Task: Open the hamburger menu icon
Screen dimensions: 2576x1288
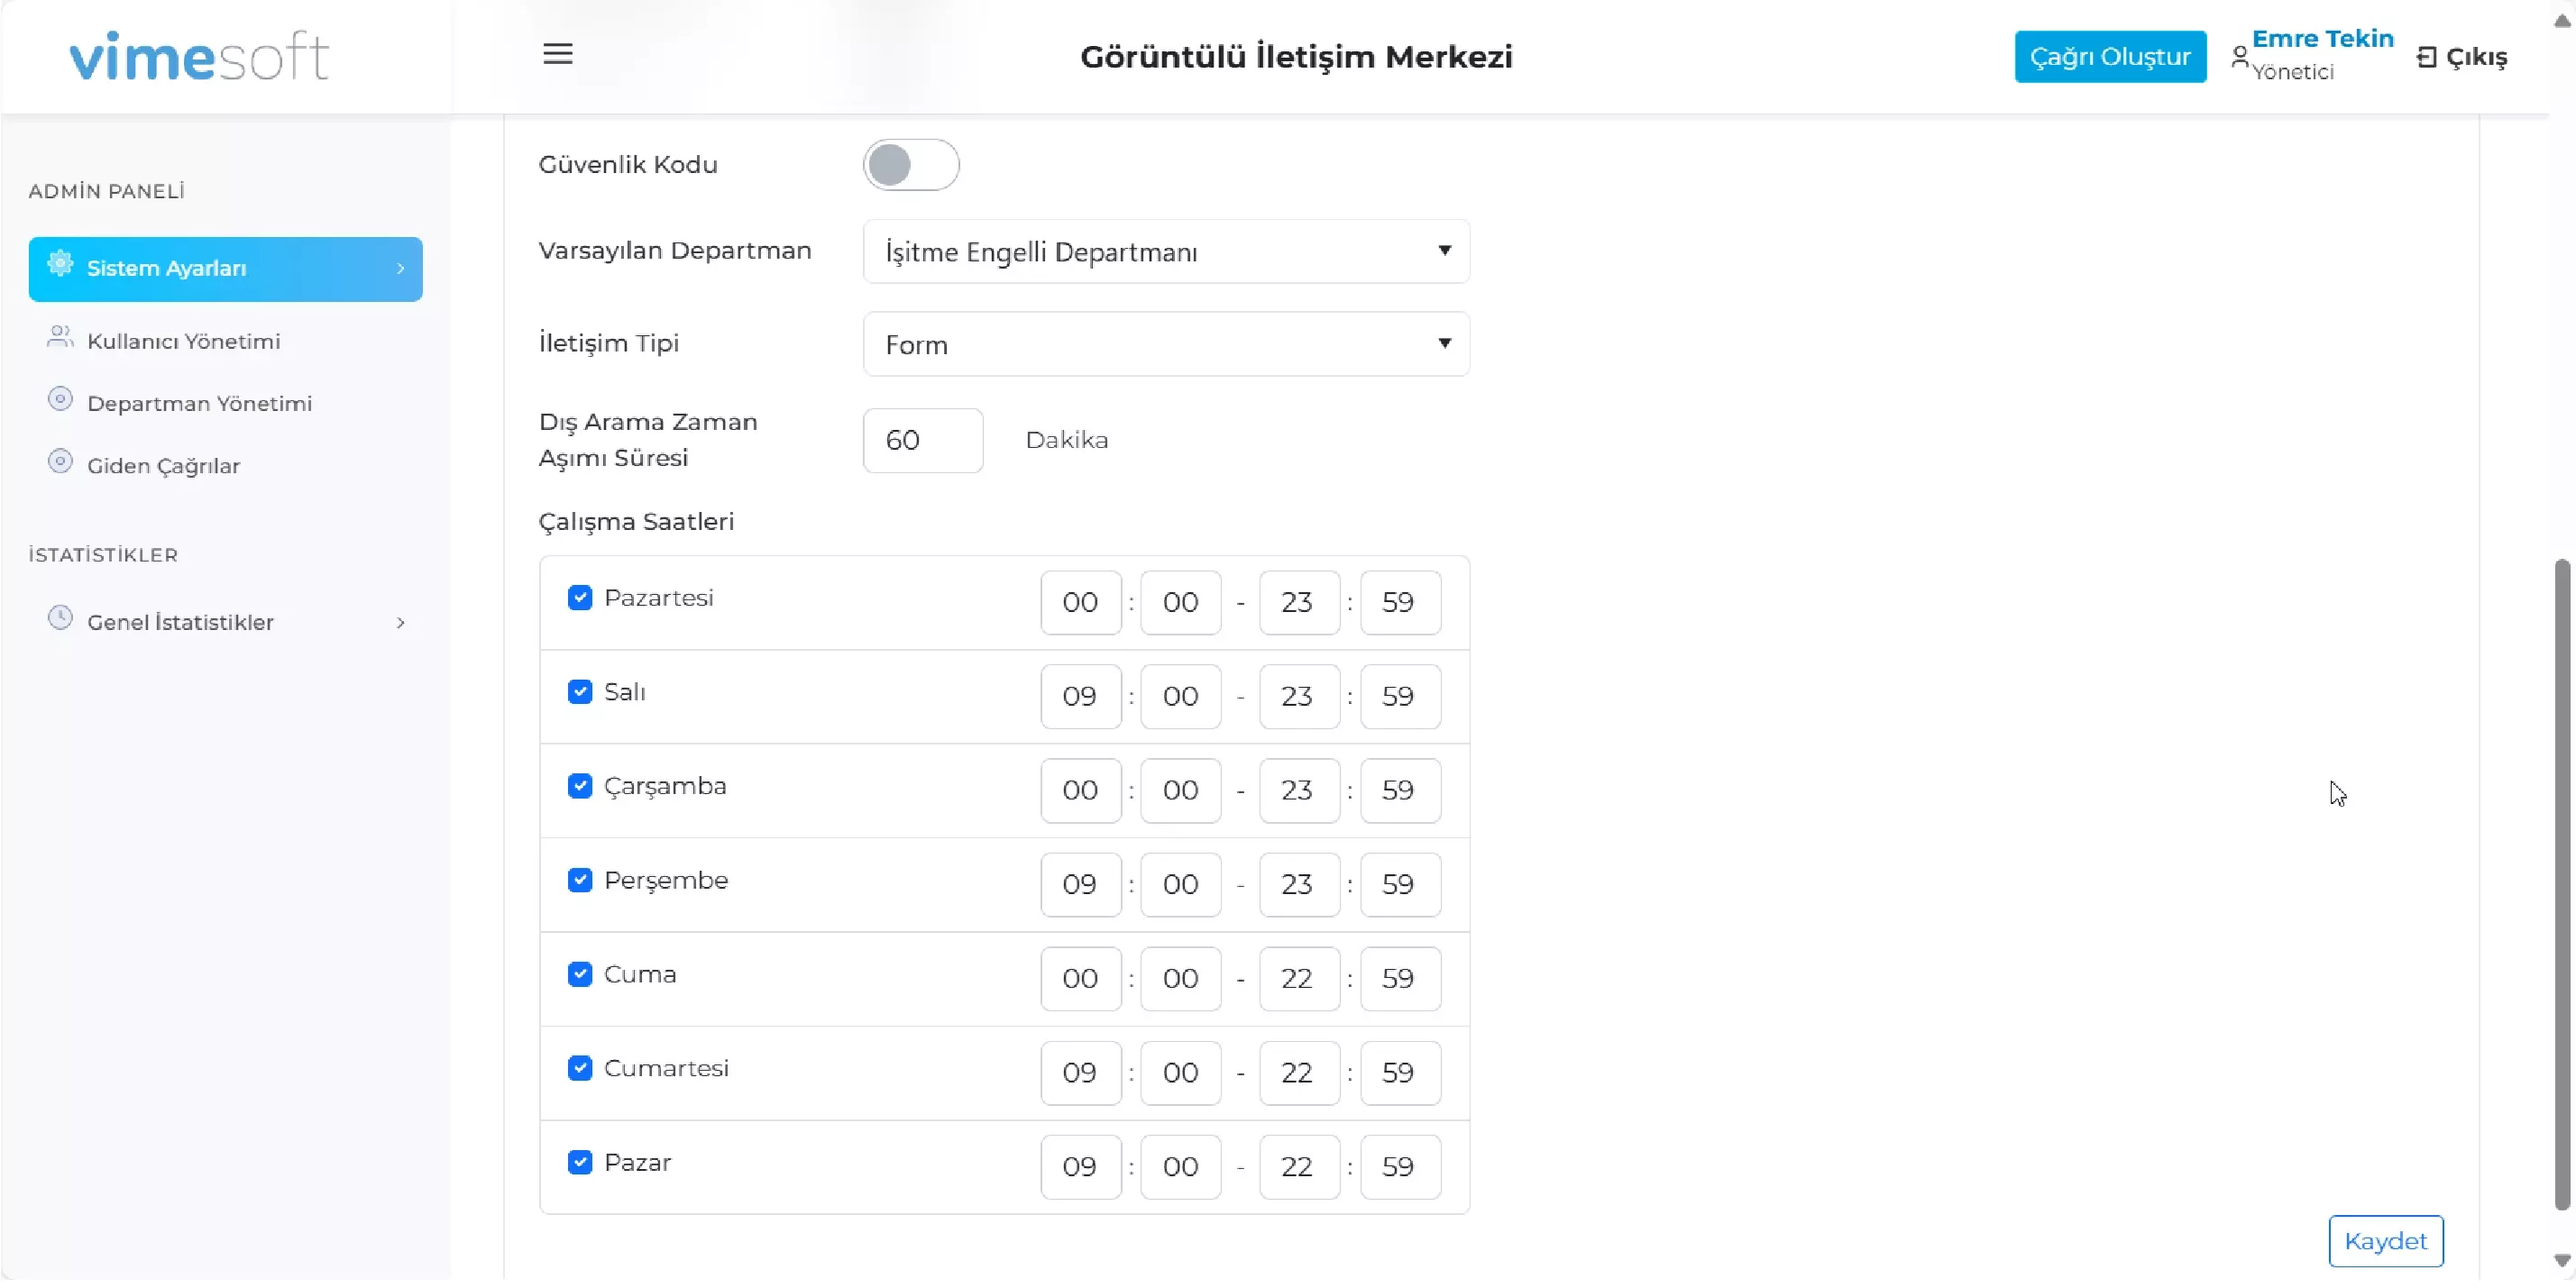Action: (x=558, y=54)
